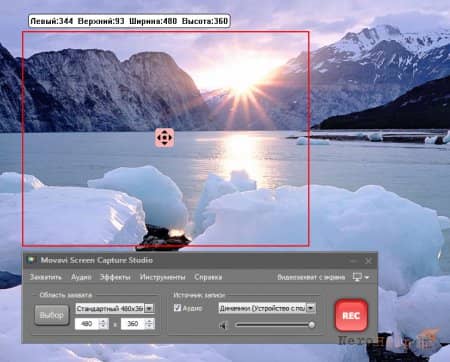Click the Movavi app logo icon

(x=31, y=260)
